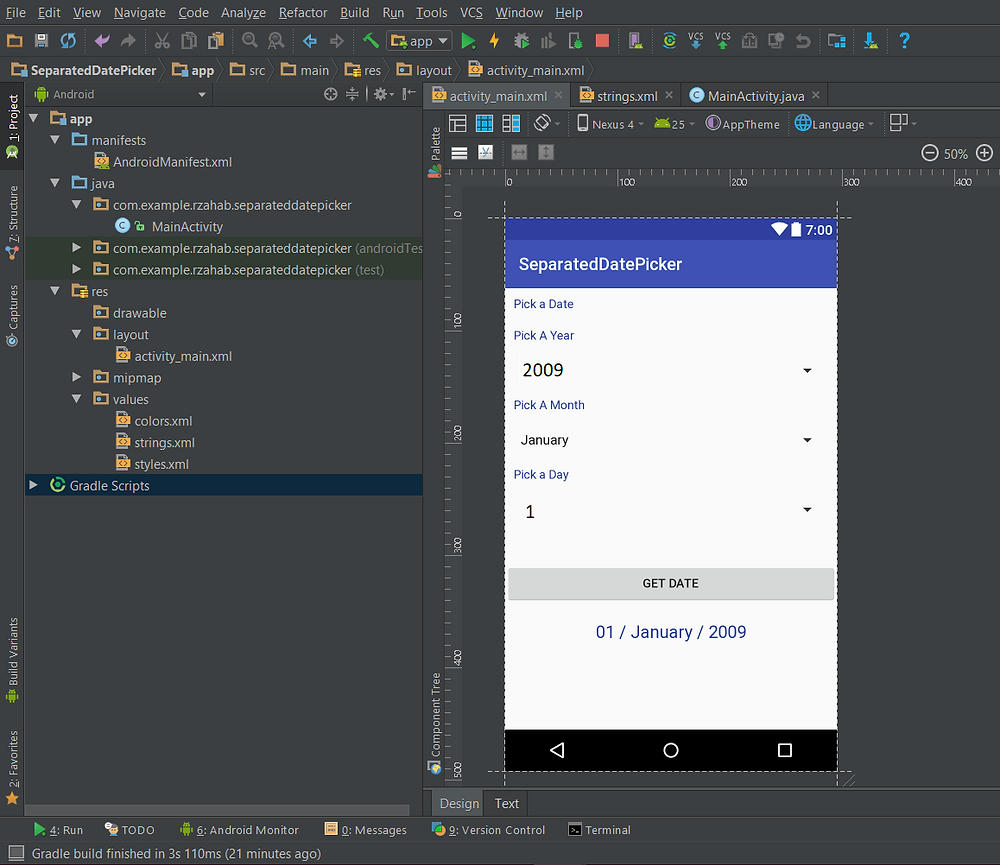Screen dimensions: 1000x865
Task: Apply changes with the lightning bolt icon
Action: click(x=494, y=41)
